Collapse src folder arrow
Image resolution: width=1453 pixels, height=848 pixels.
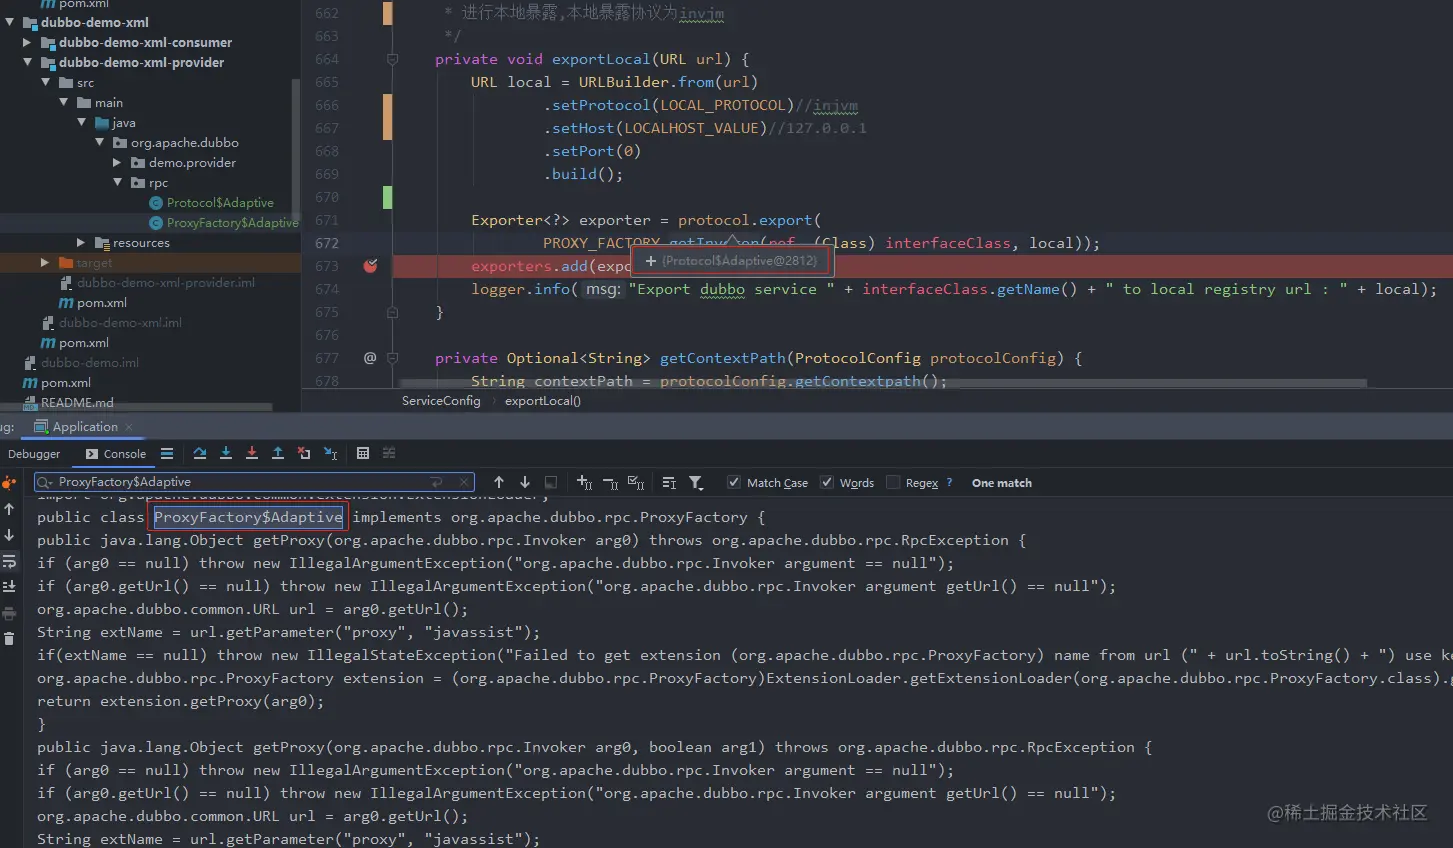click(x=46, y=82)
